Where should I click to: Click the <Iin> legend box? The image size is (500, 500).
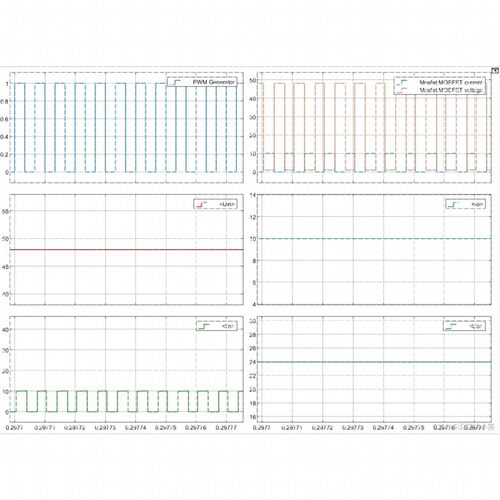point(217,326)
